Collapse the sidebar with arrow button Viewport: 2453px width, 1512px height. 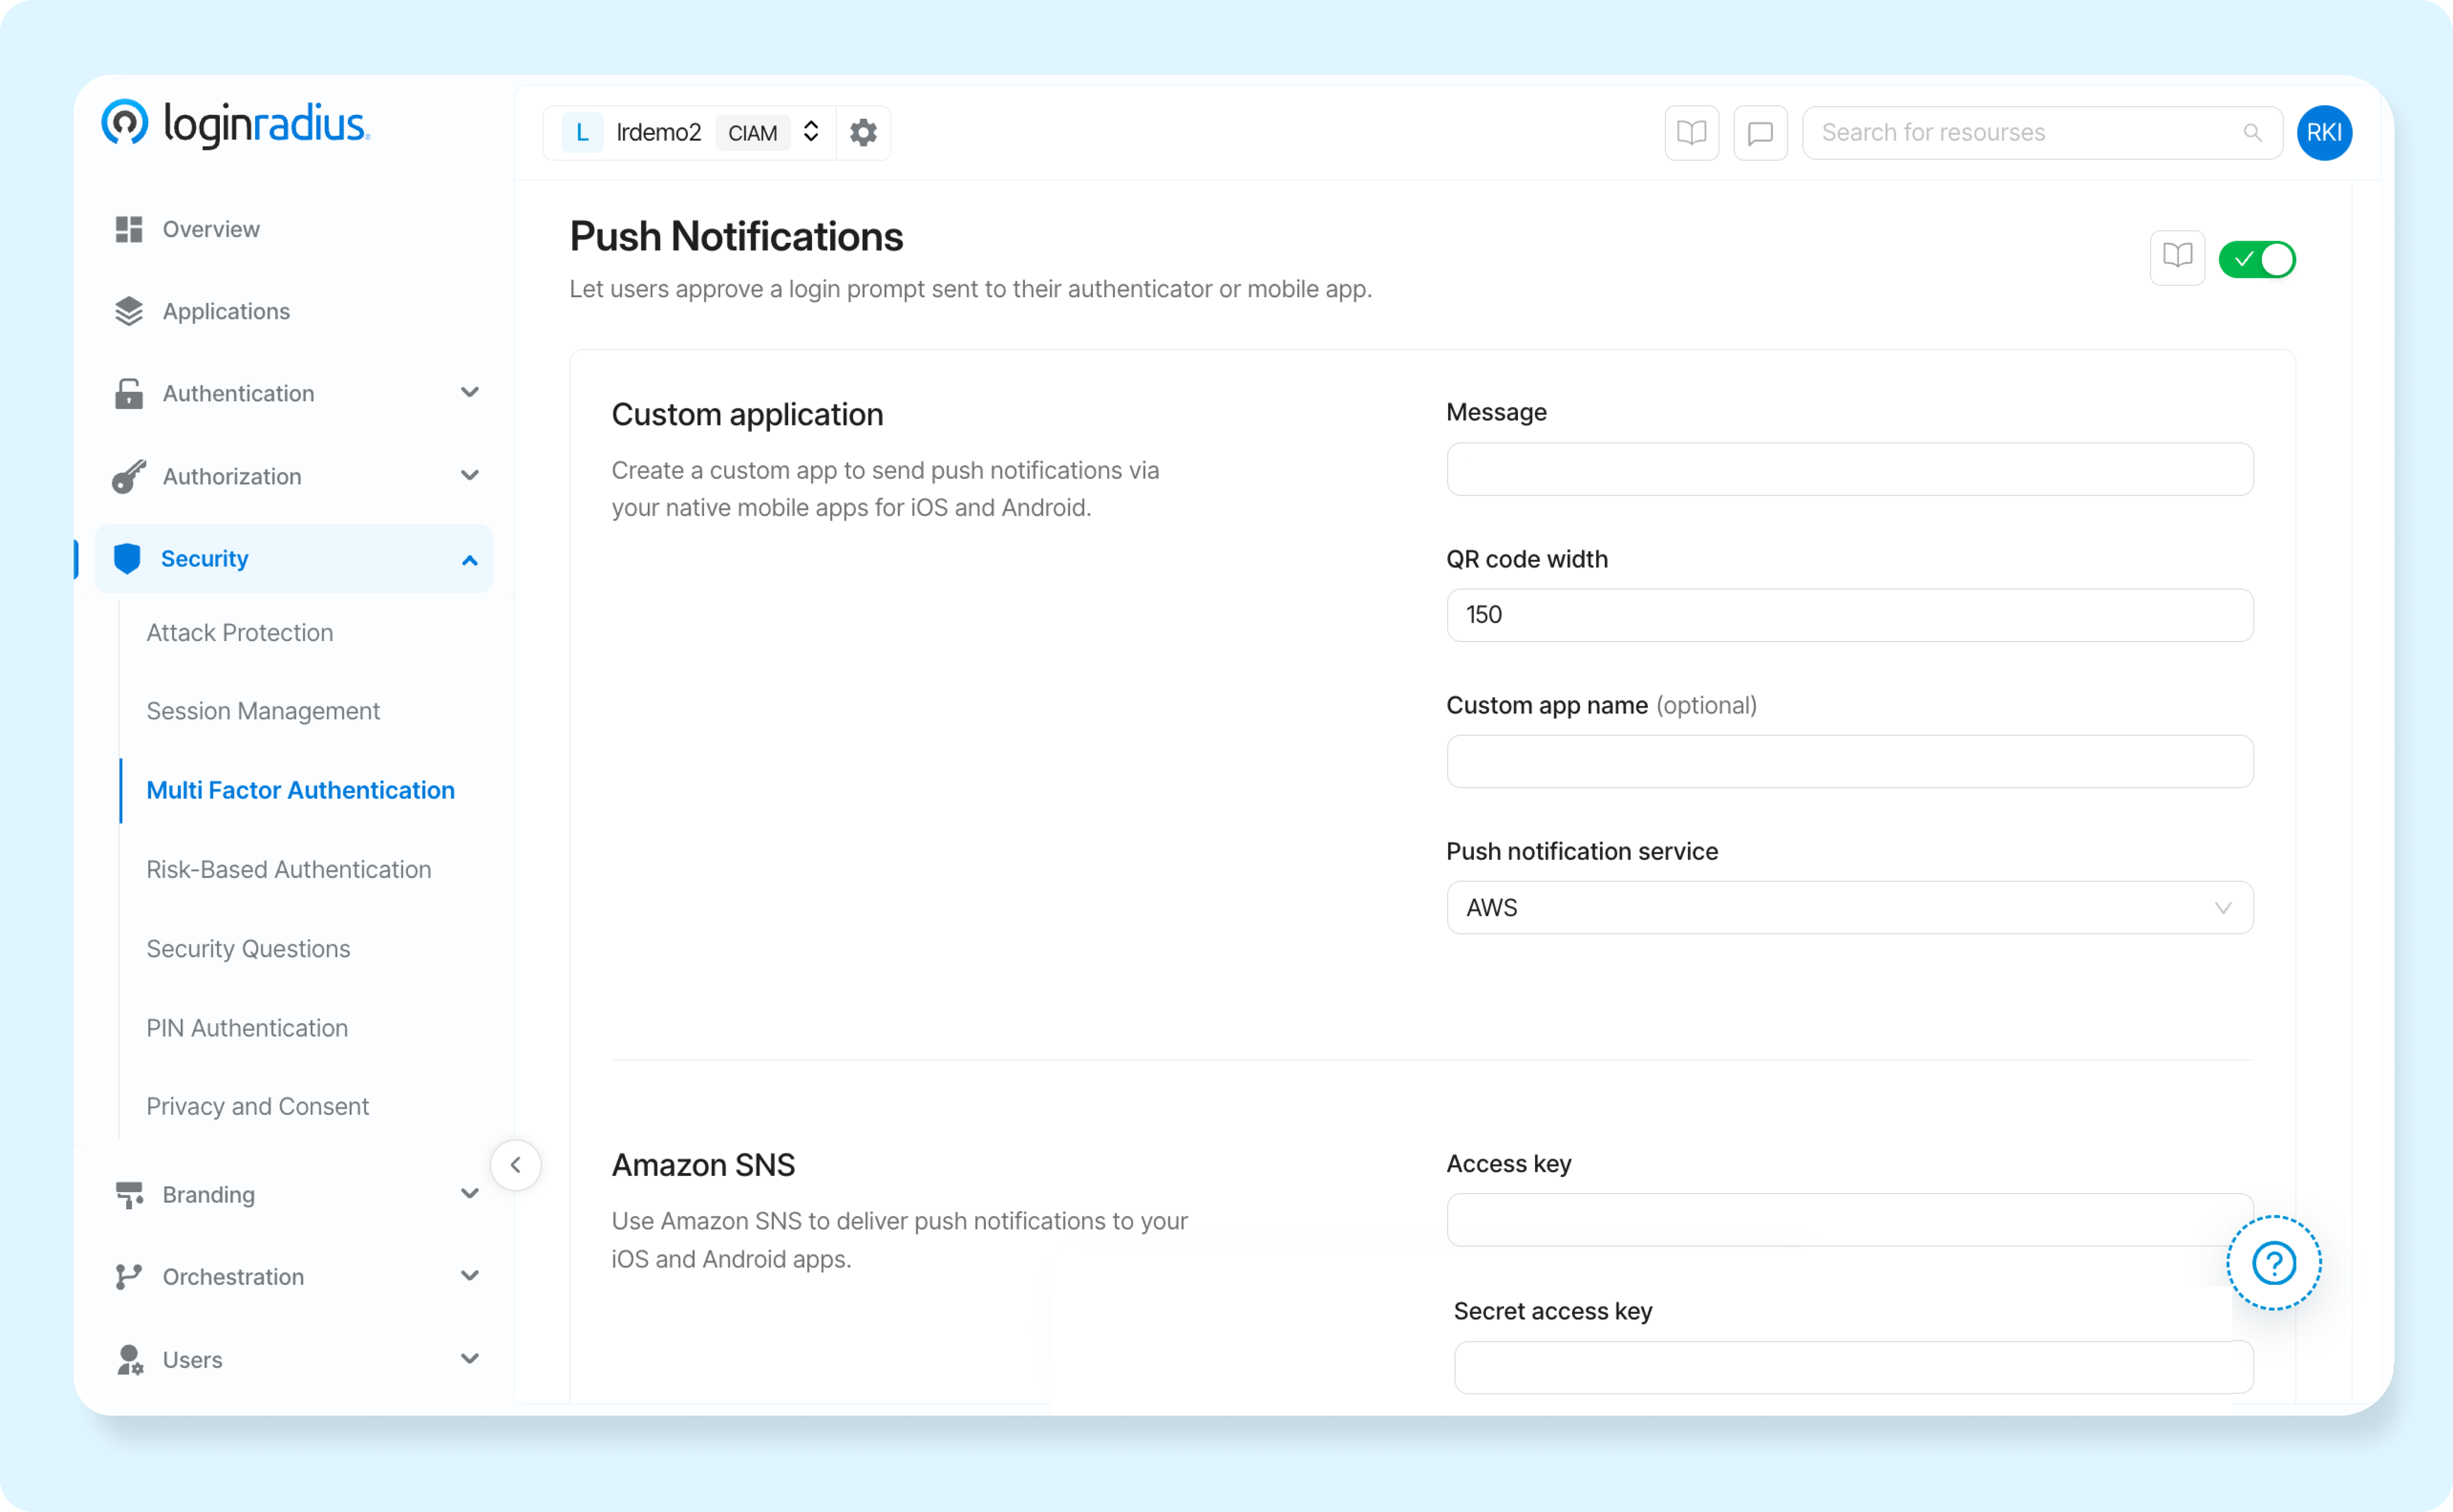click(516, 1164)
